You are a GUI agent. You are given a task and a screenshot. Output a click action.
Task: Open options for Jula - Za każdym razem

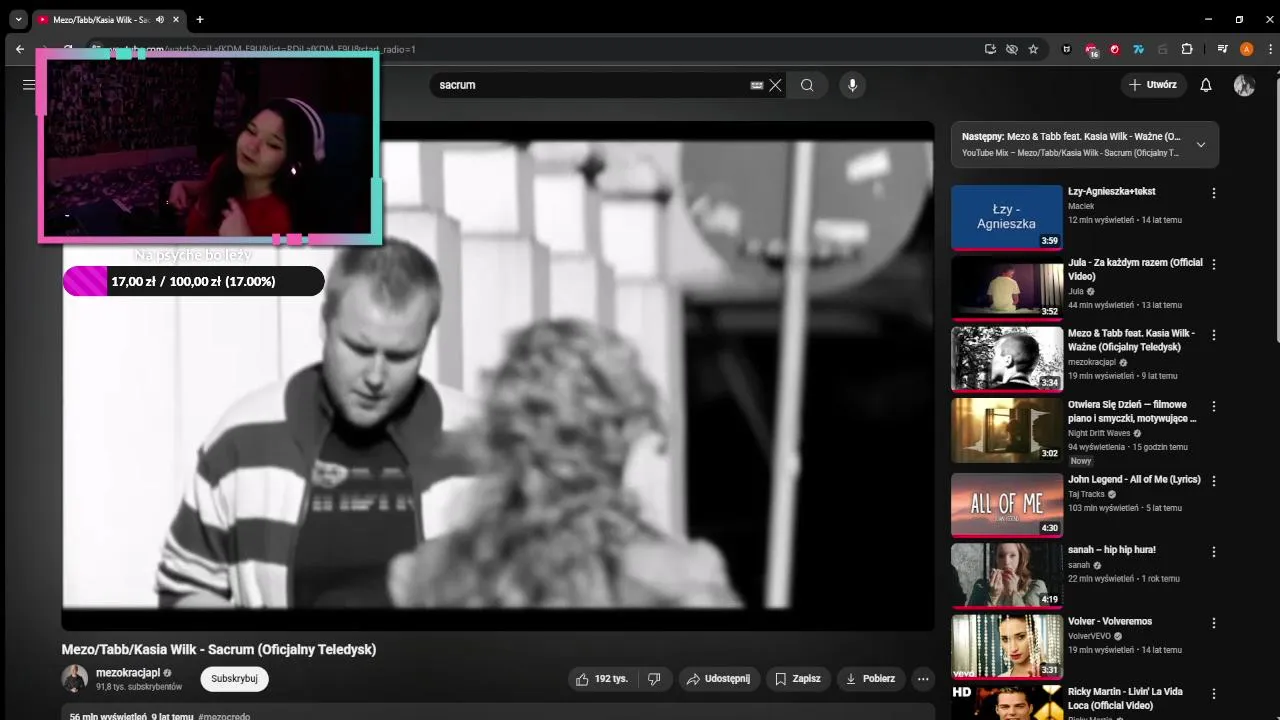(x=1214, y=264)
